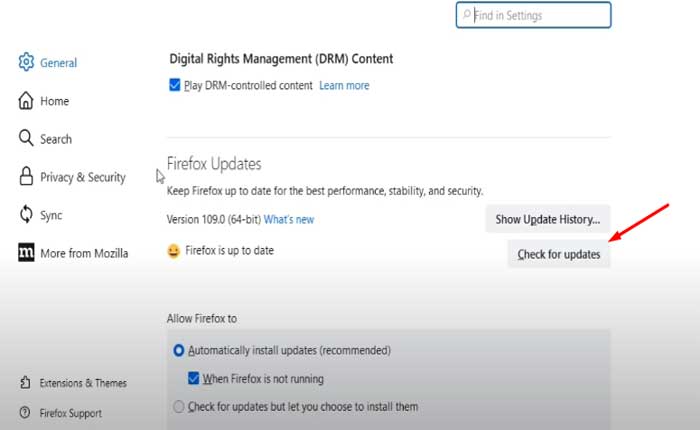Click the Home house icon

click(26, 101)
